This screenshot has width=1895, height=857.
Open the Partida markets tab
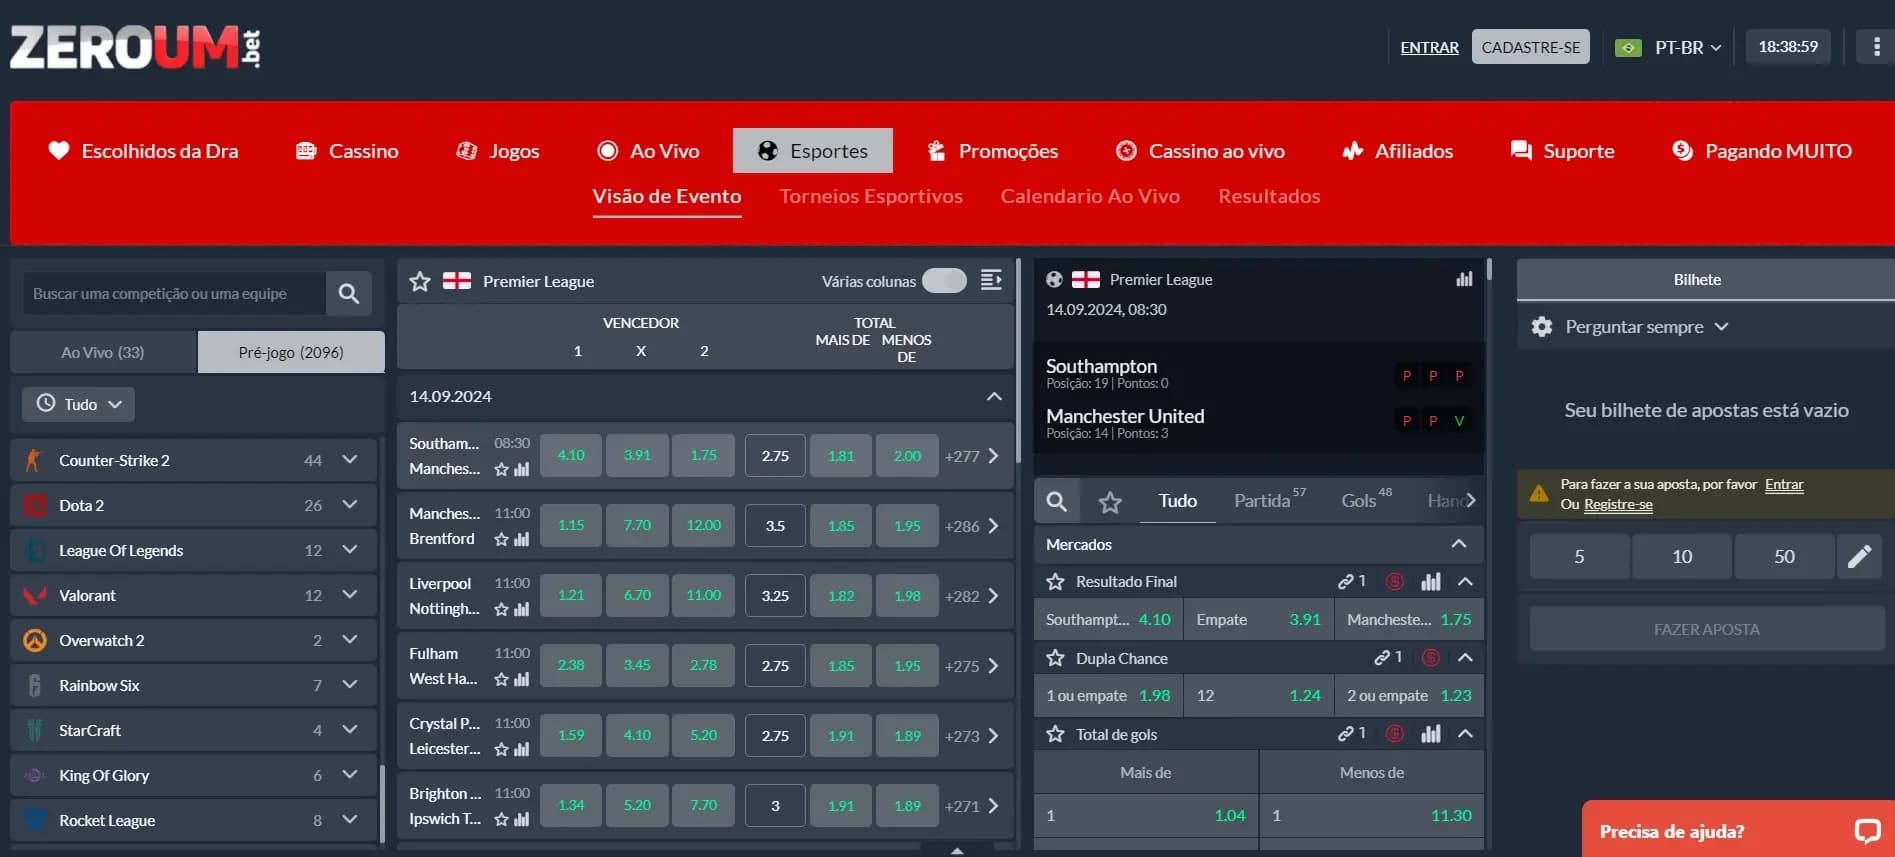1269,500
